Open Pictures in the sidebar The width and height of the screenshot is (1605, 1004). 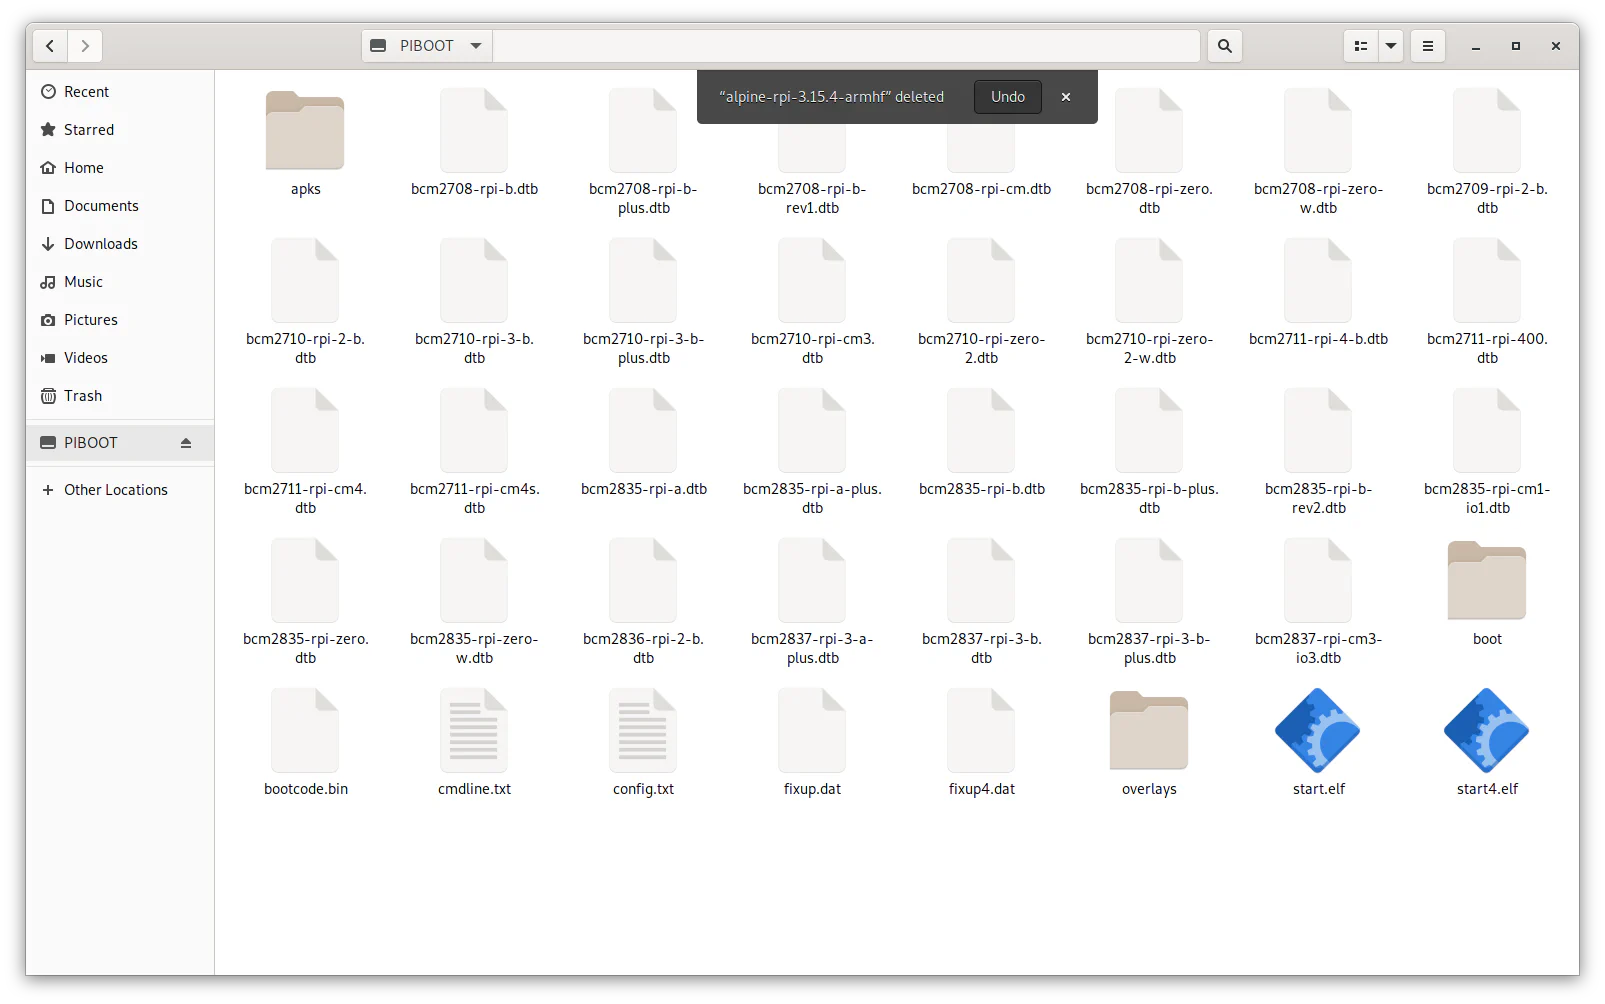tap(120, 320)
